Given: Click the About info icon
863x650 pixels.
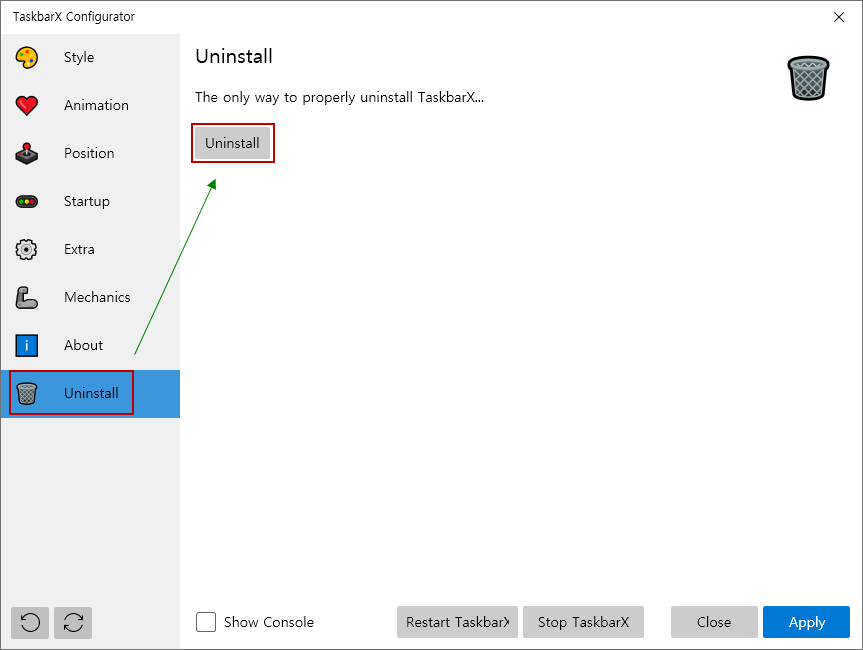Looking at the screenshot, I should (x=26, y=345).
